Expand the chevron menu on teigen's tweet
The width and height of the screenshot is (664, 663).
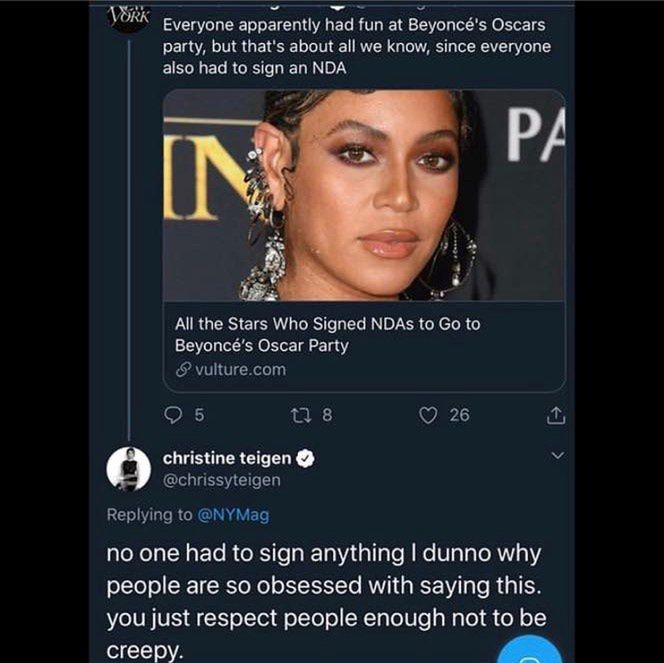[558, 456]
